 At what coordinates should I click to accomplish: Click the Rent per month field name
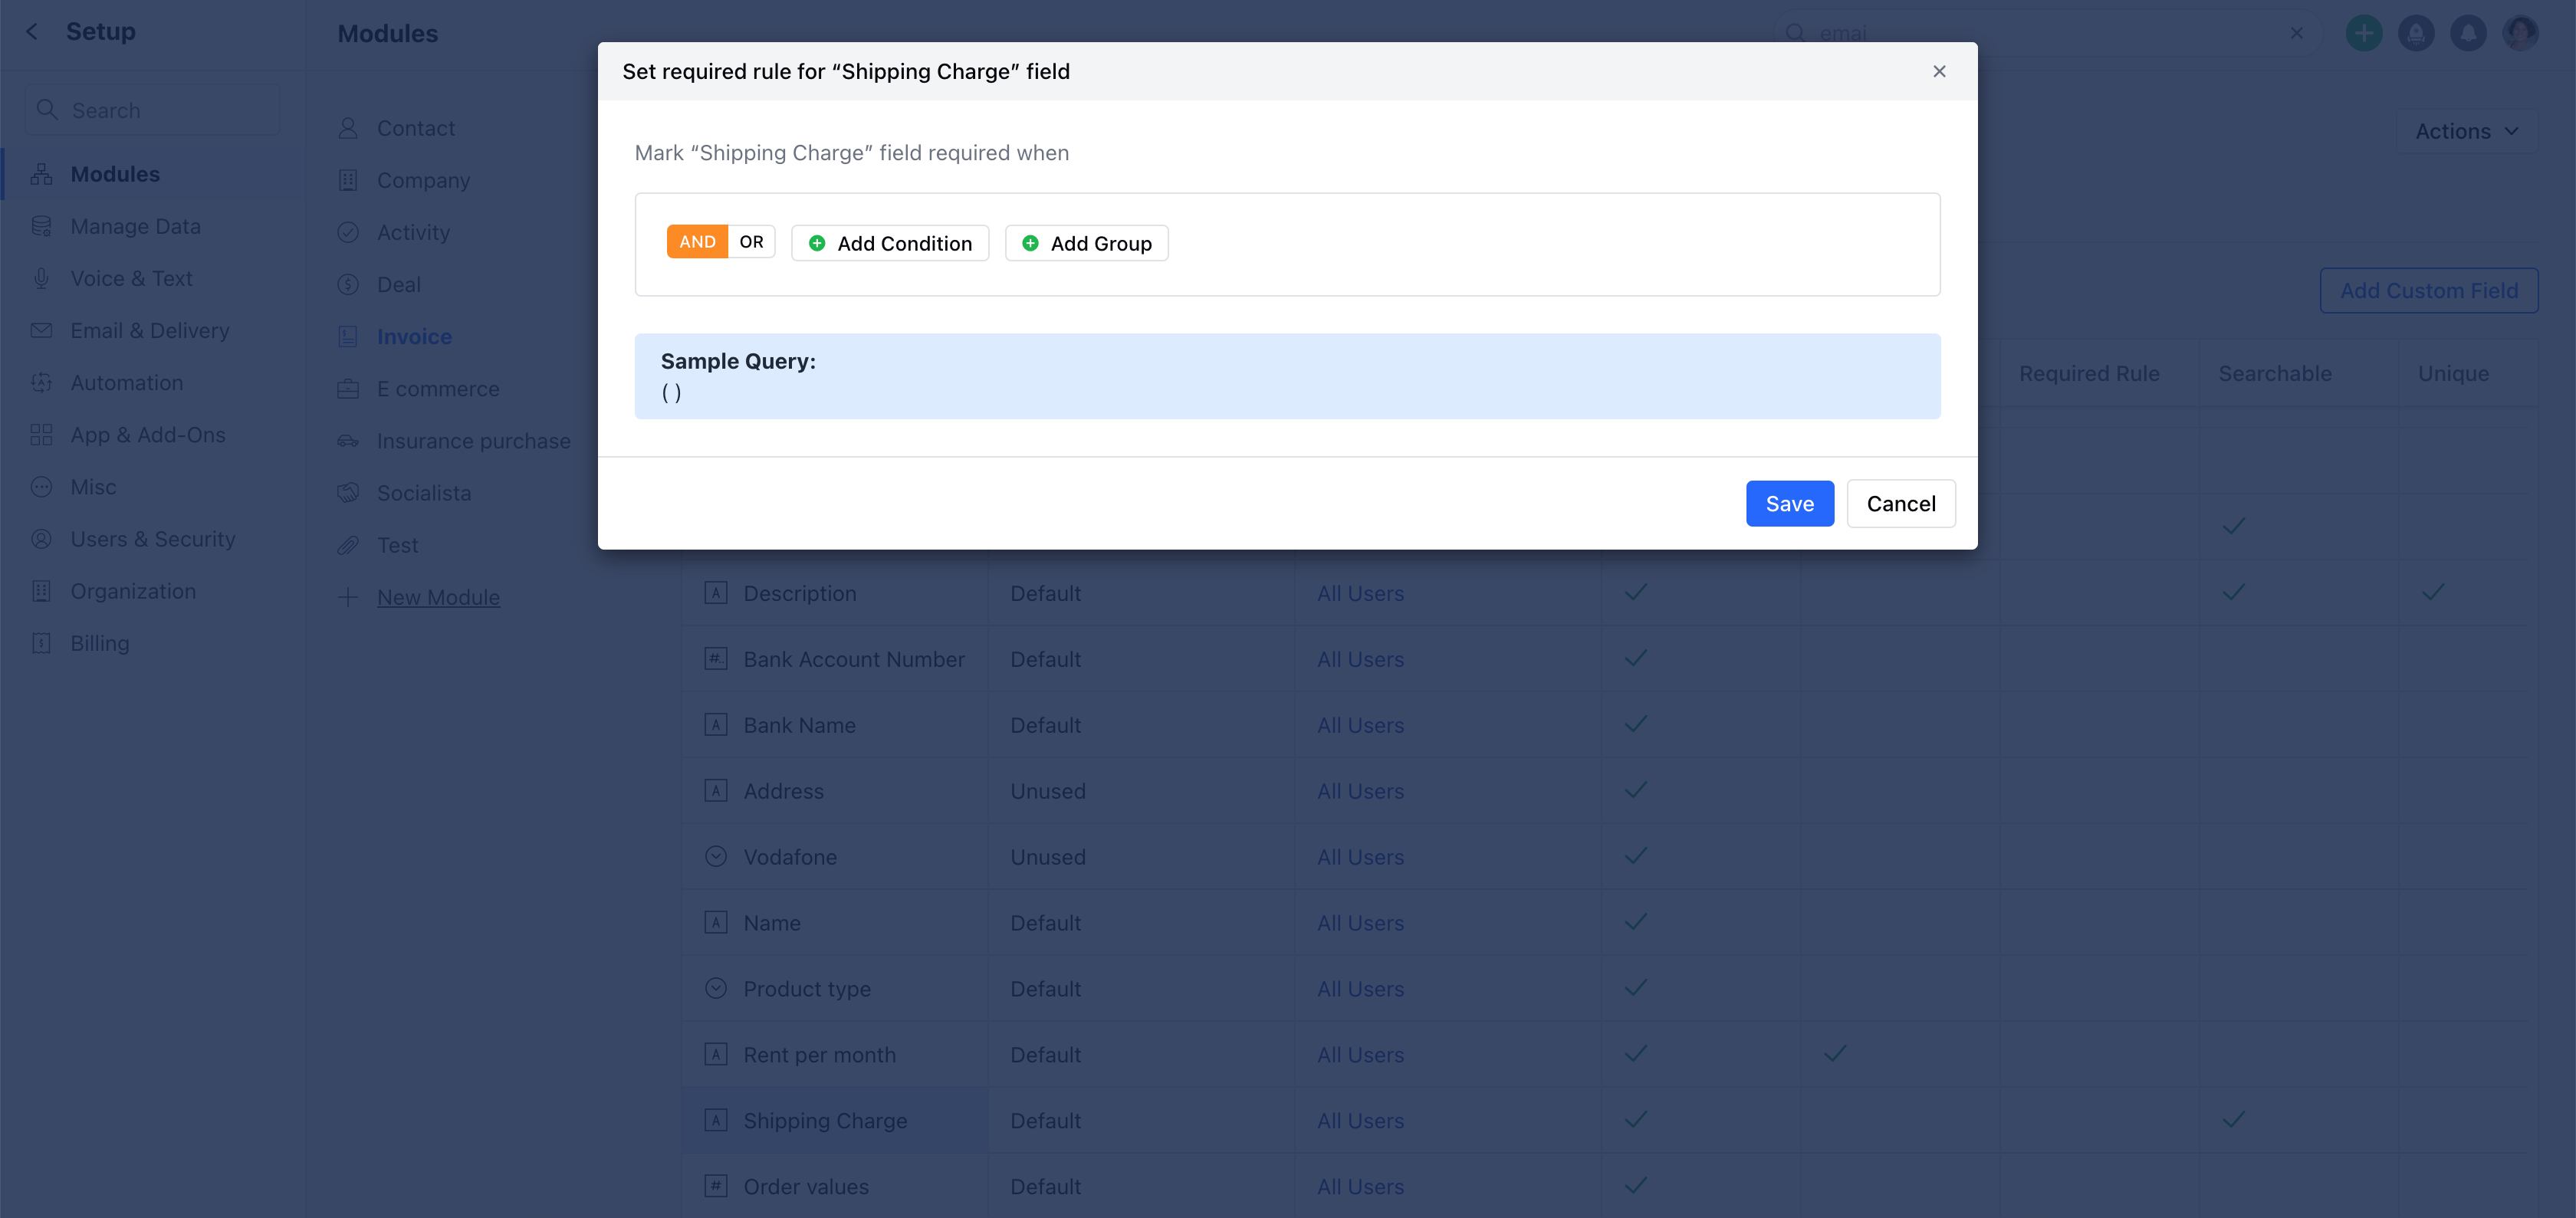tap(819, 1054)
